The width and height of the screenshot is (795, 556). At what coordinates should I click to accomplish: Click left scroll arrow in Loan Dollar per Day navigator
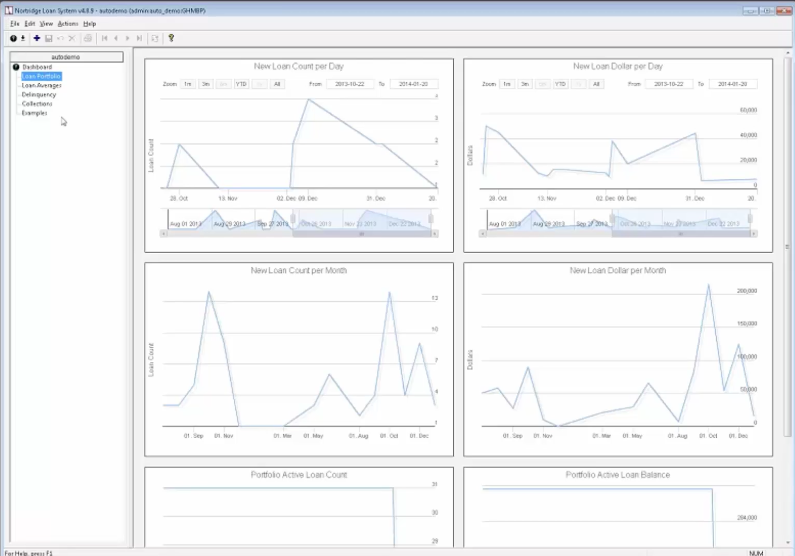[483, 234]
